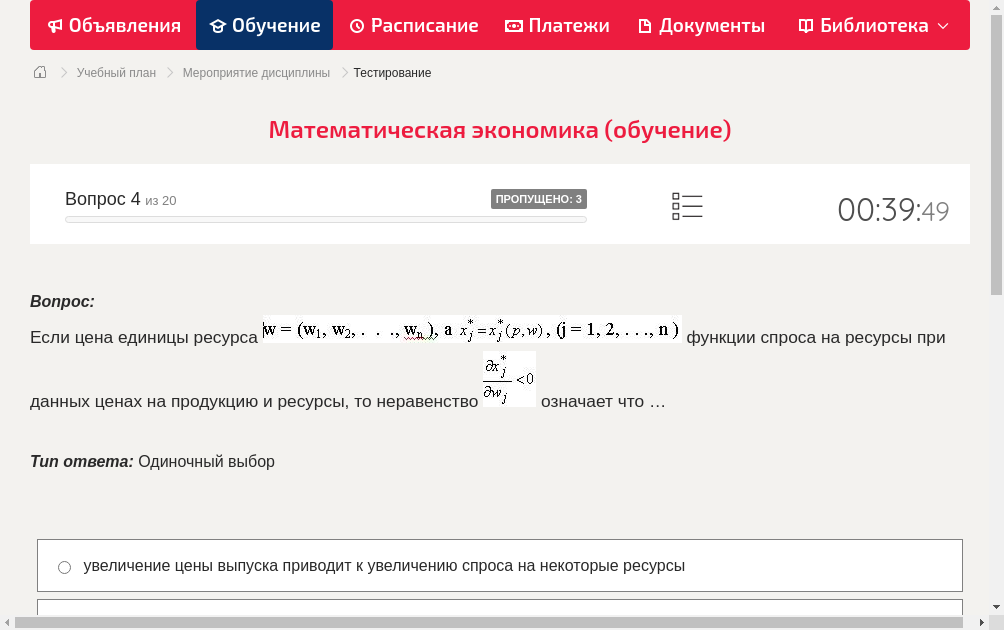Click the quiz progress bar
1004x630 pixels.
click(325, 219)
